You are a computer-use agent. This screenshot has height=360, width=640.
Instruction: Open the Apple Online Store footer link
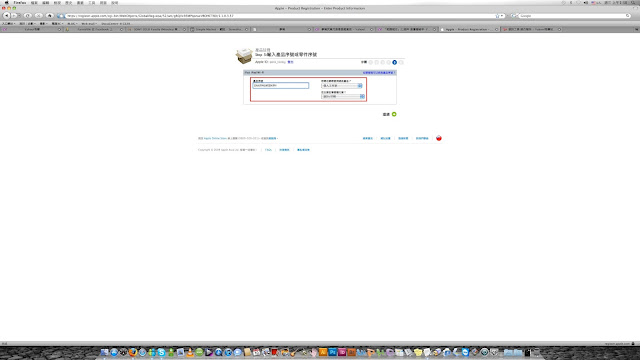tap(215, 138)
